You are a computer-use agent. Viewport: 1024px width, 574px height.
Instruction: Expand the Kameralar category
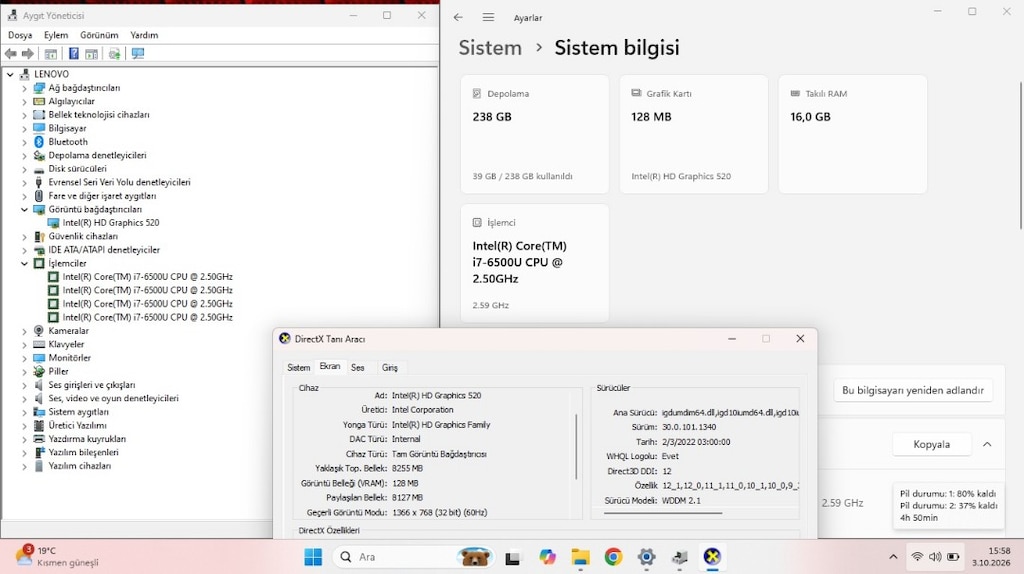(x=24, y=331)
